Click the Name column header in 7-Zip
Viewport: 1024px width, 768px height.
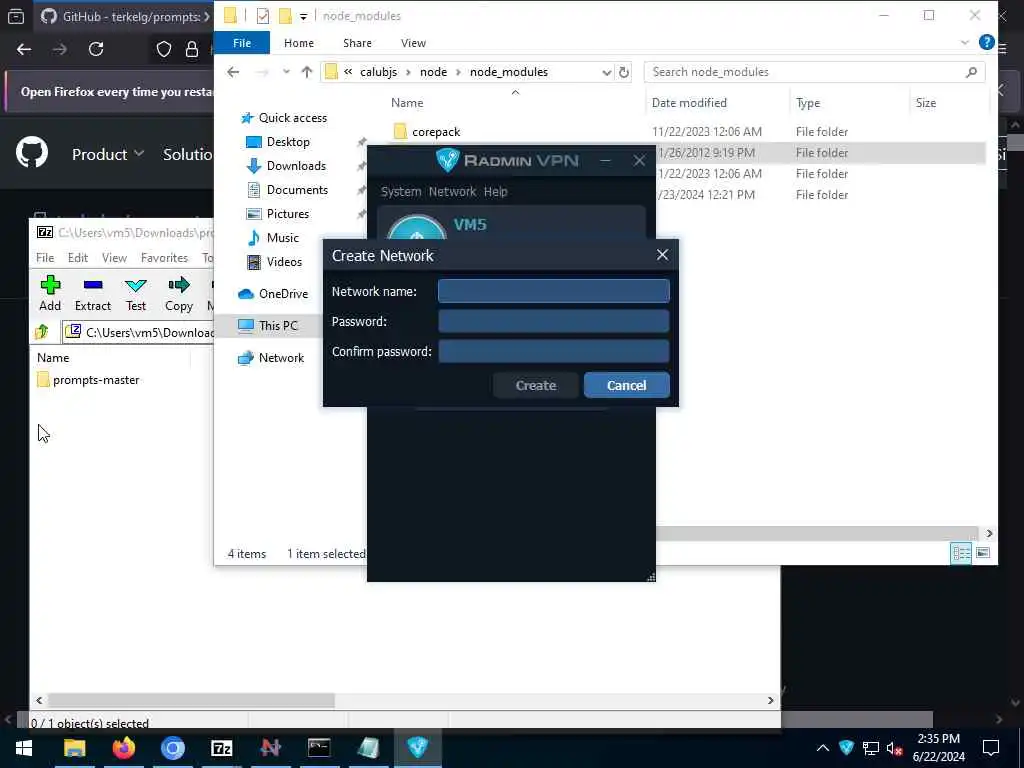[x=53, y=358]
